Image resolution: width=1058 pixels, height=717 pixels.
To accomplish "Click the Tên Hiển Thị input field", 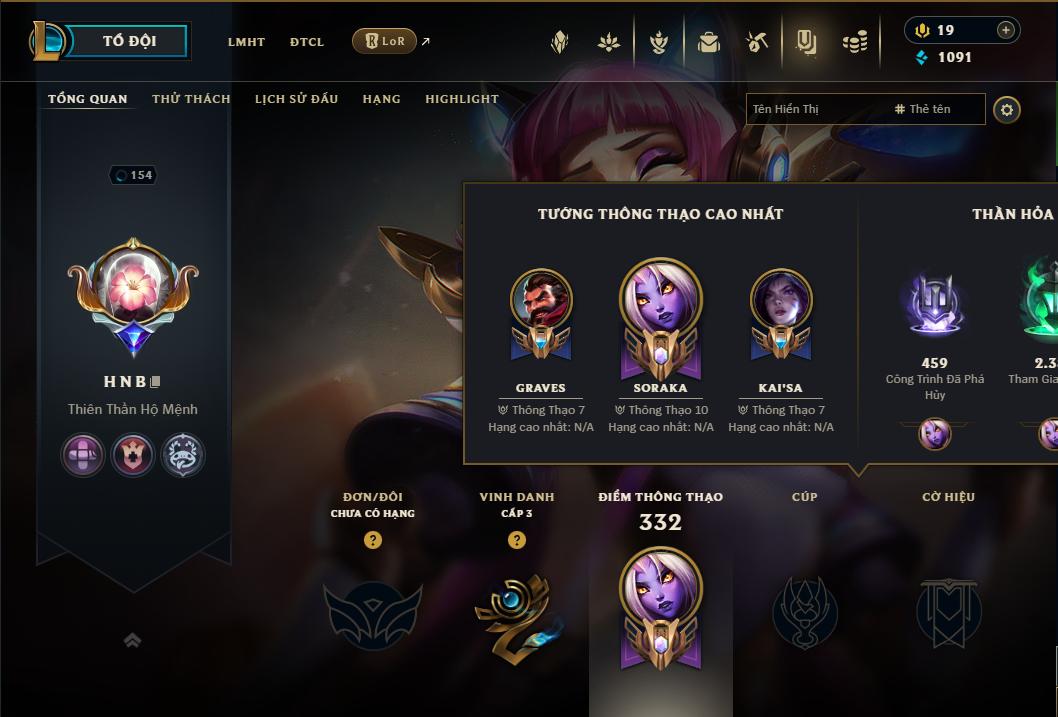I will pyautogui.click(x=819, y=109).
